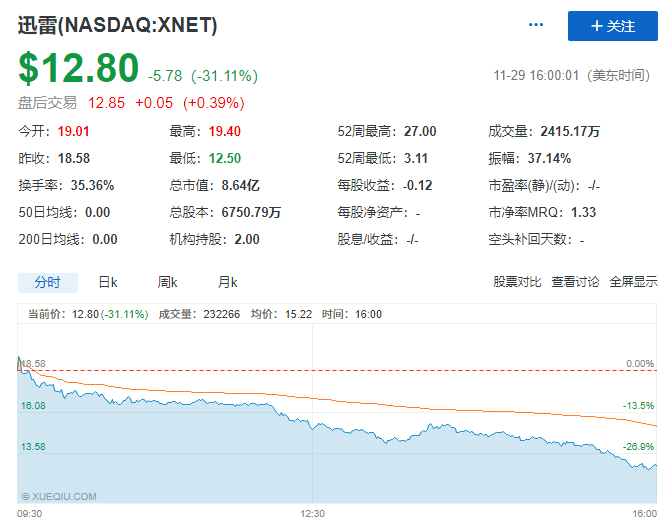Click the 16:00 end time marker
The width and height of the screenshot is (672, 521).
pos(643,513)
